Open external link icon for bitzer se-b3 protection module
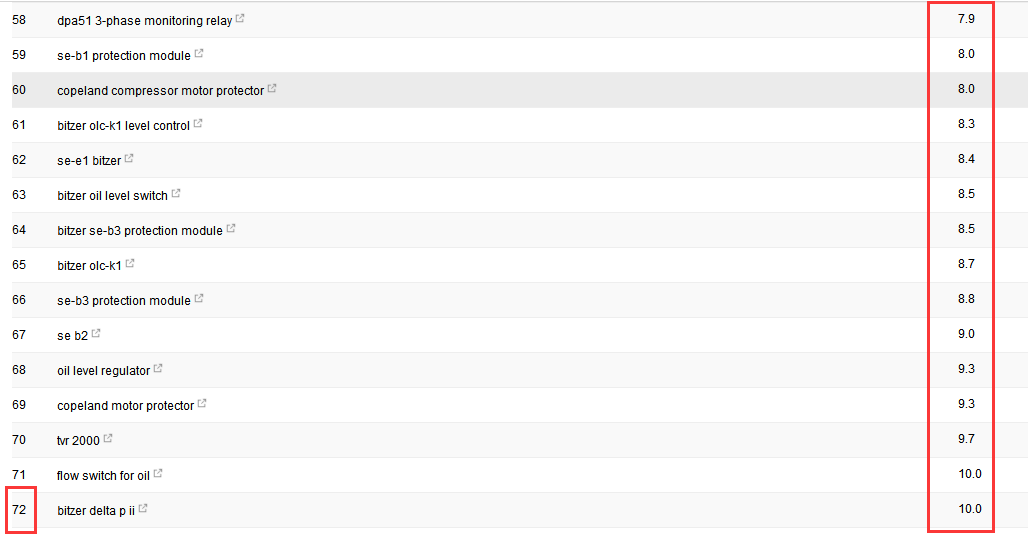 (x=231, y=229)
